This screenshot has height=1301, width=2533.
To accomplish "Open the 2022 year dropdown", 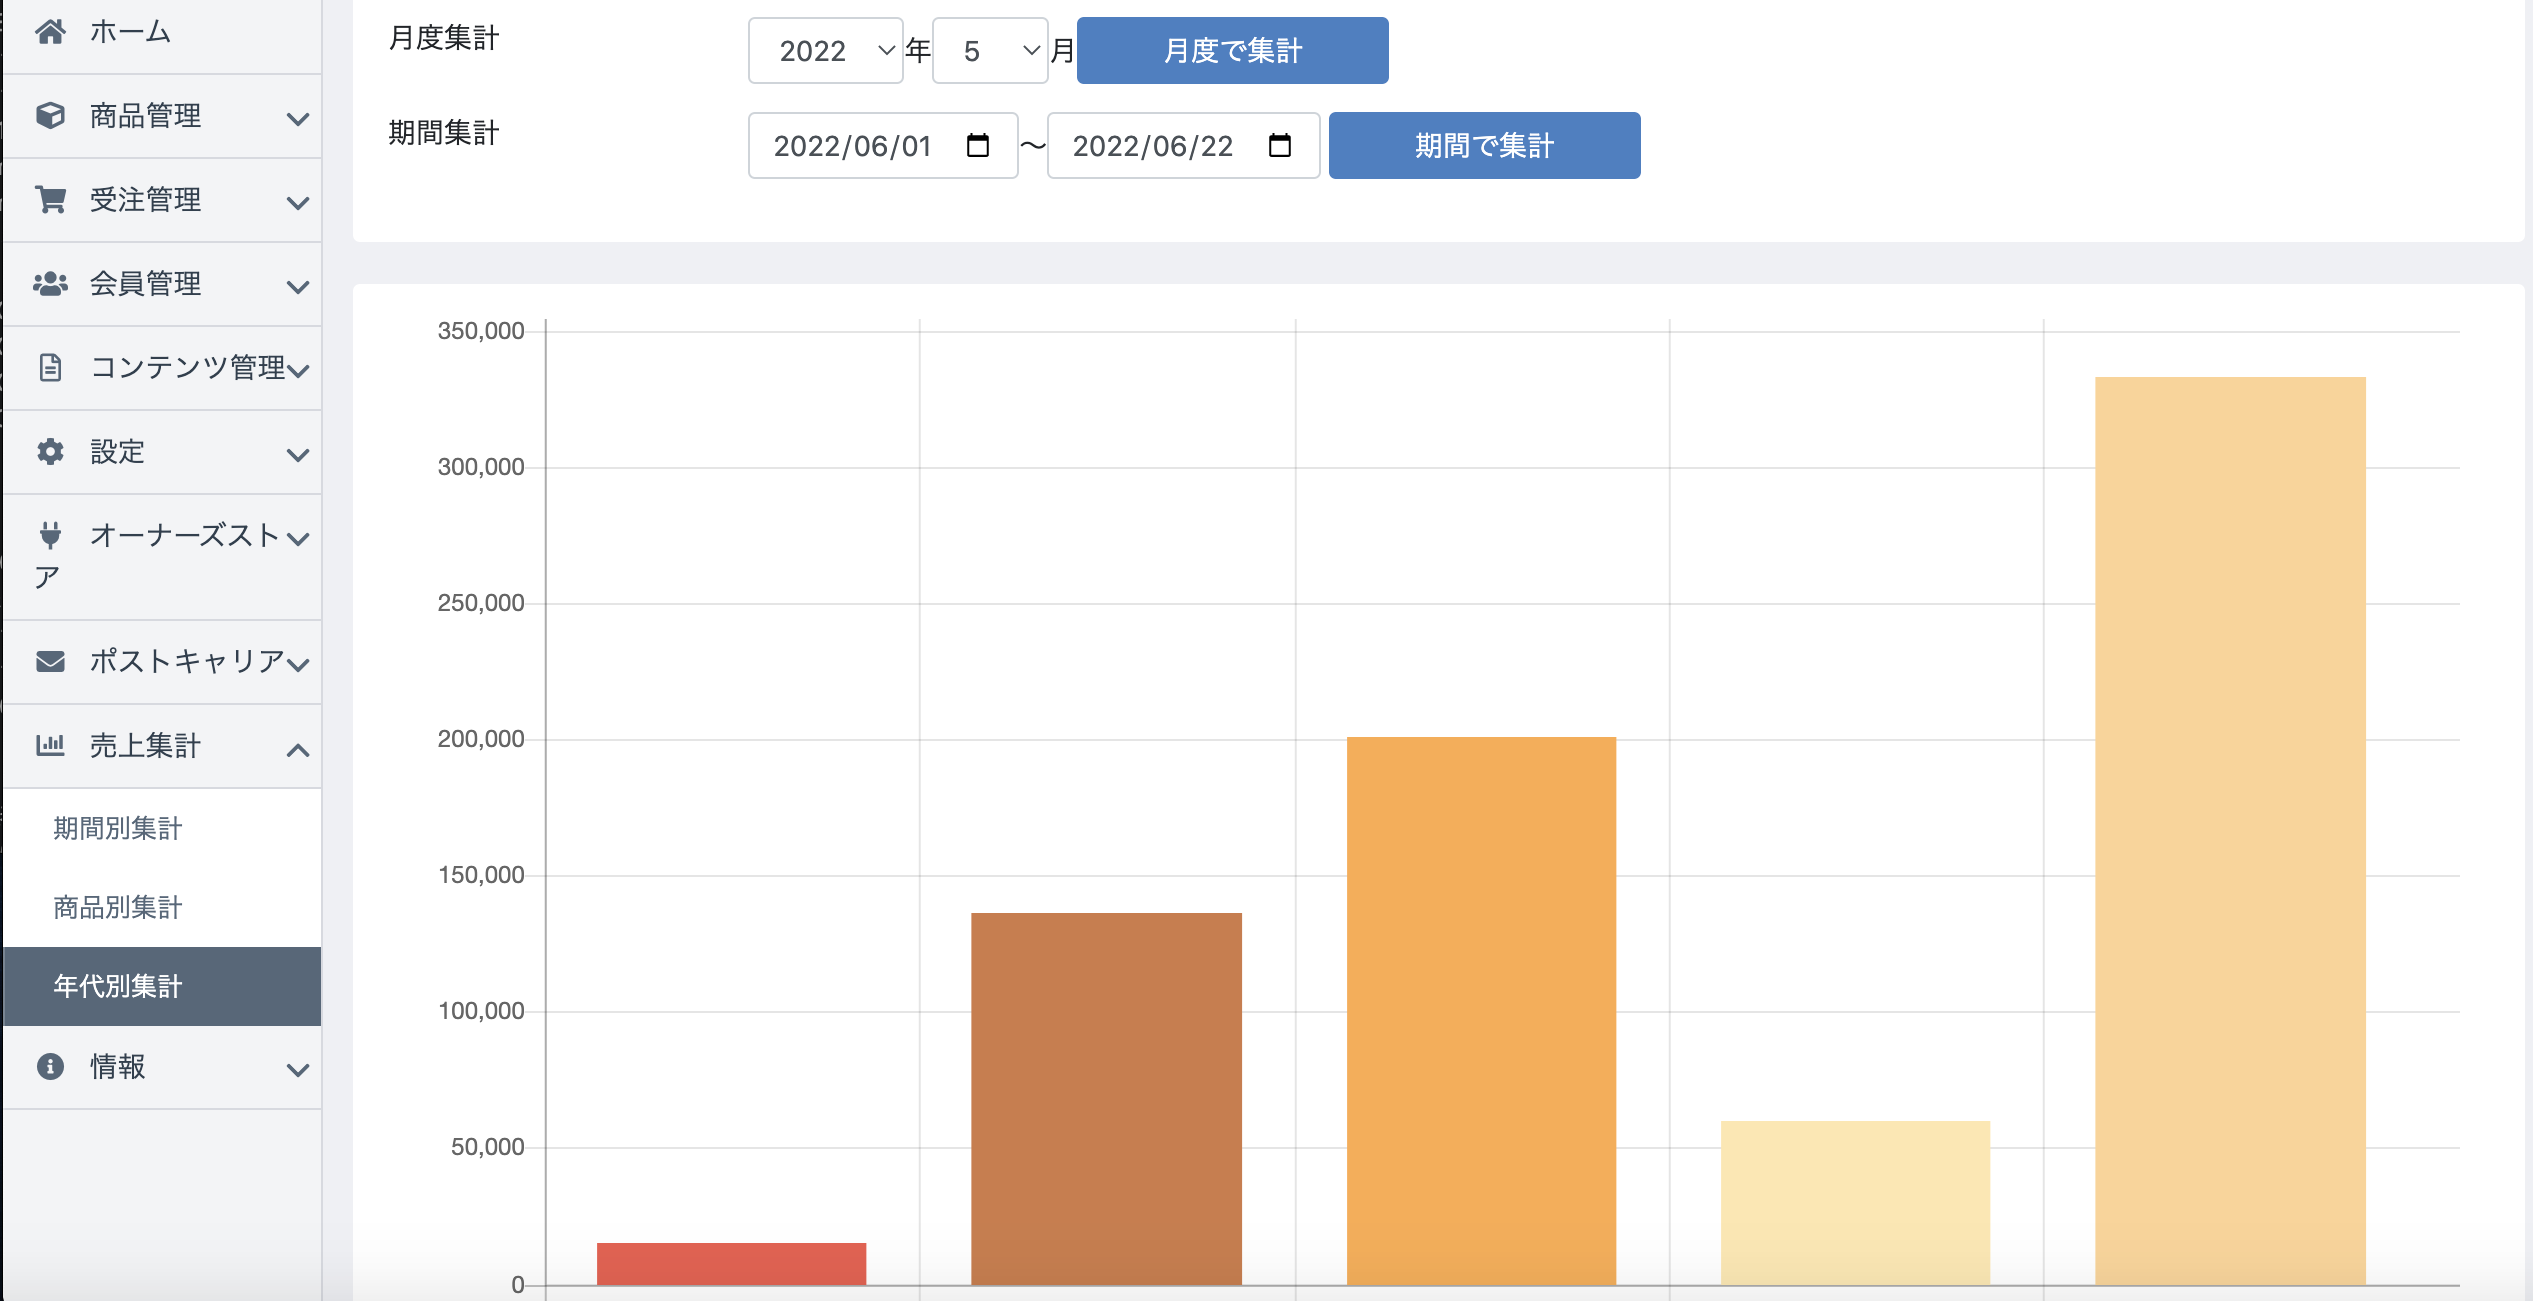I will point(825,51).
